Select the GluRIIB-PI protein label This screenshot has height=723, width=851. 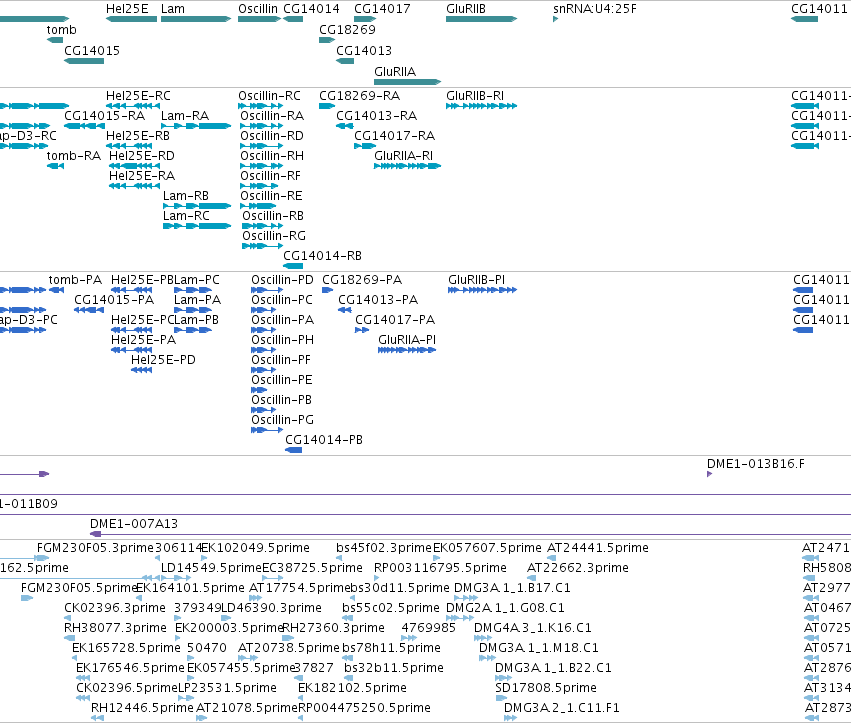coord(477,280)
